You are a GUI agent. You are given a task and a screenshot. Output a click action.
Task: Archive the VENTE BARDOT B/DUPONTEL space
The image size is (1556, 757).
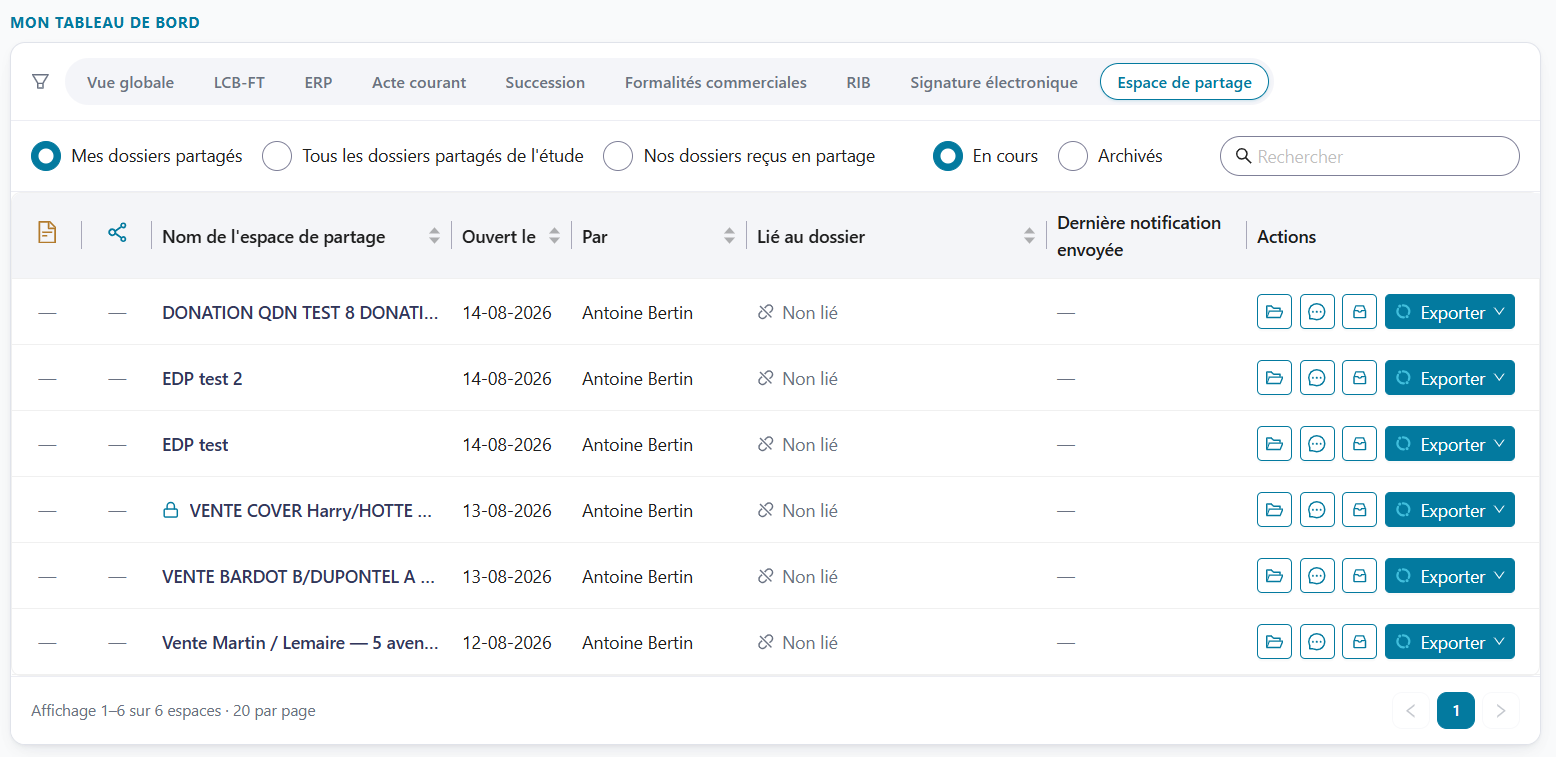(x=1360, y=576)
